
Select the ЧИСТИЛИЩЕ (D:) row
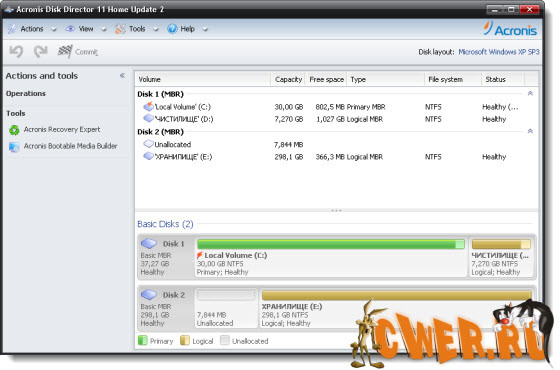[x=336, y=119]
